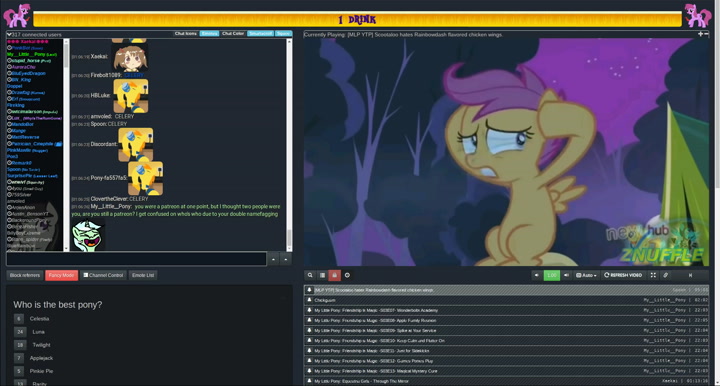Select the Chickguarn playlist entry title
This screenshot has height=386, width=720.
pyautogui.click(x=325, y=300)
